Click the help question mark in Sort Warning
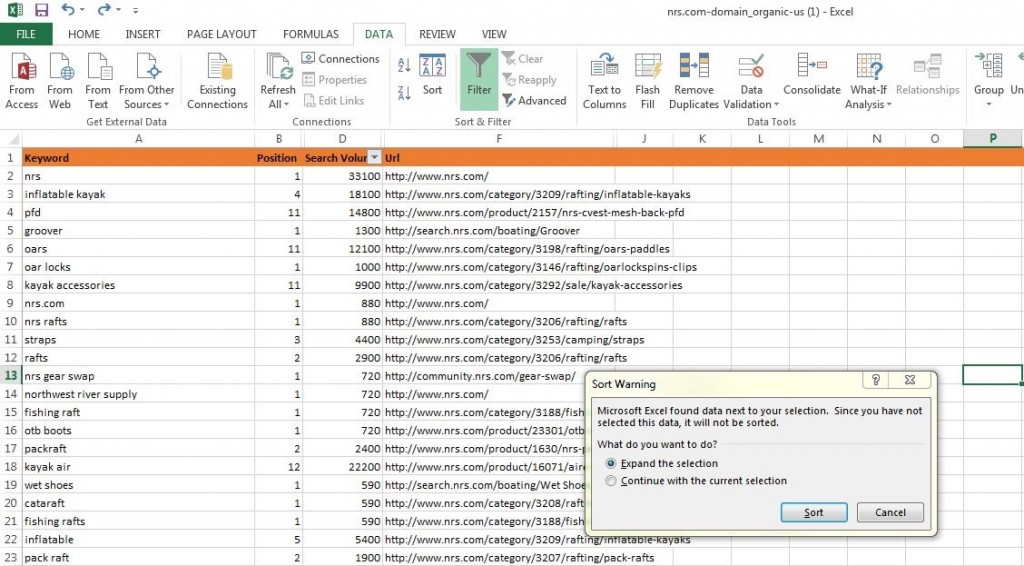This screenshot has height=566, width=1024. [x=876, y=380]
